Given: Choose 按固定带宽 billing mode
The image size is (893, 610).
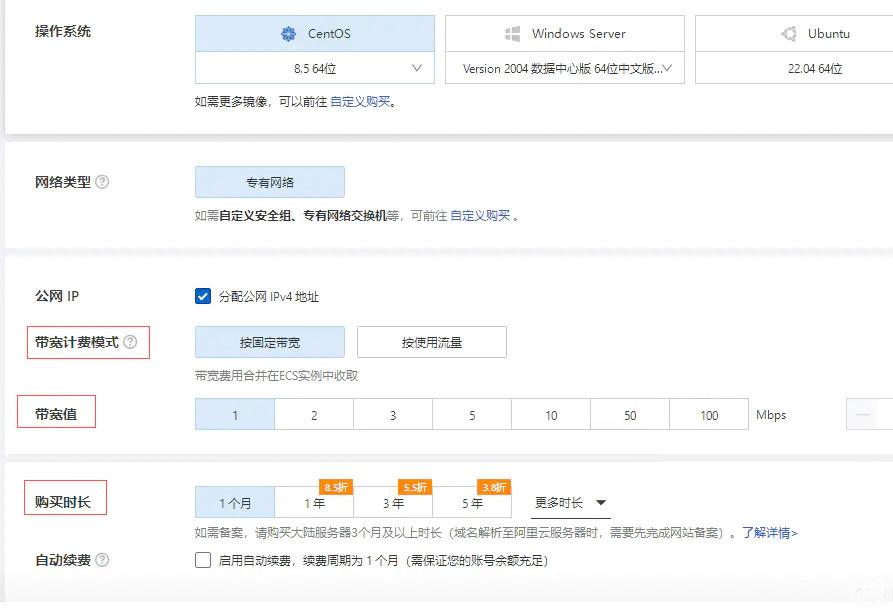Looking at the screenshot, I should (270, 342).
